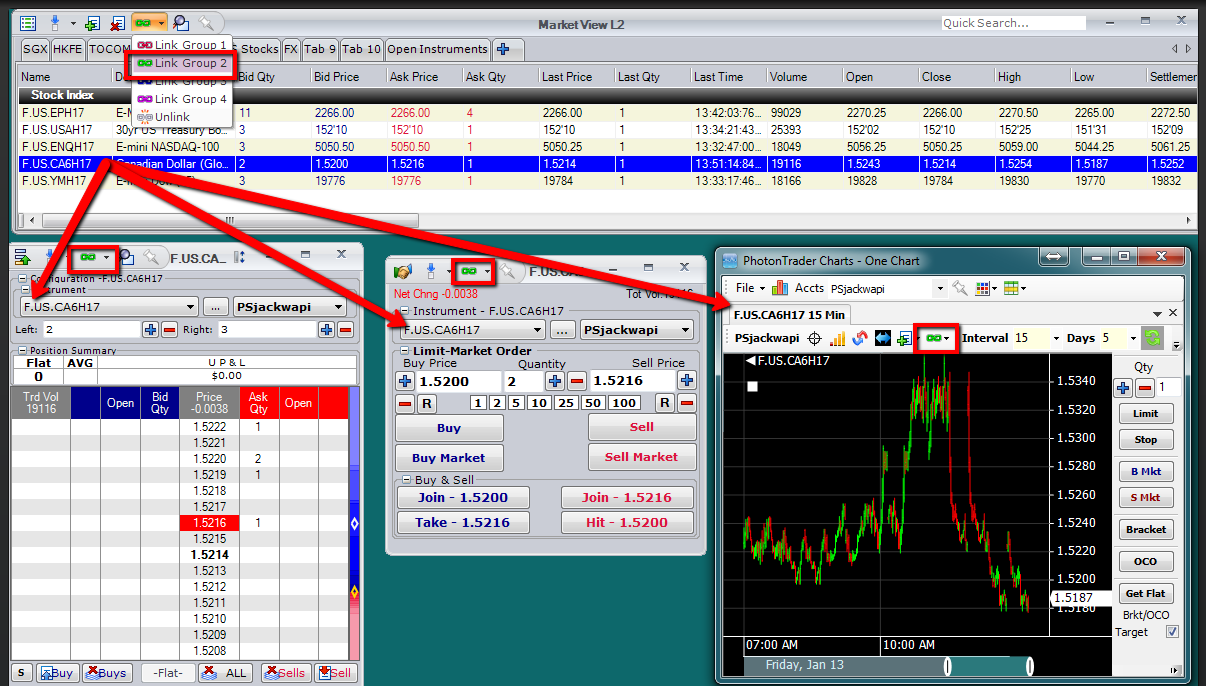Click handshake icon in order ticket toolbar
The image size is (1206, 686).
click(x=403, y=271)
